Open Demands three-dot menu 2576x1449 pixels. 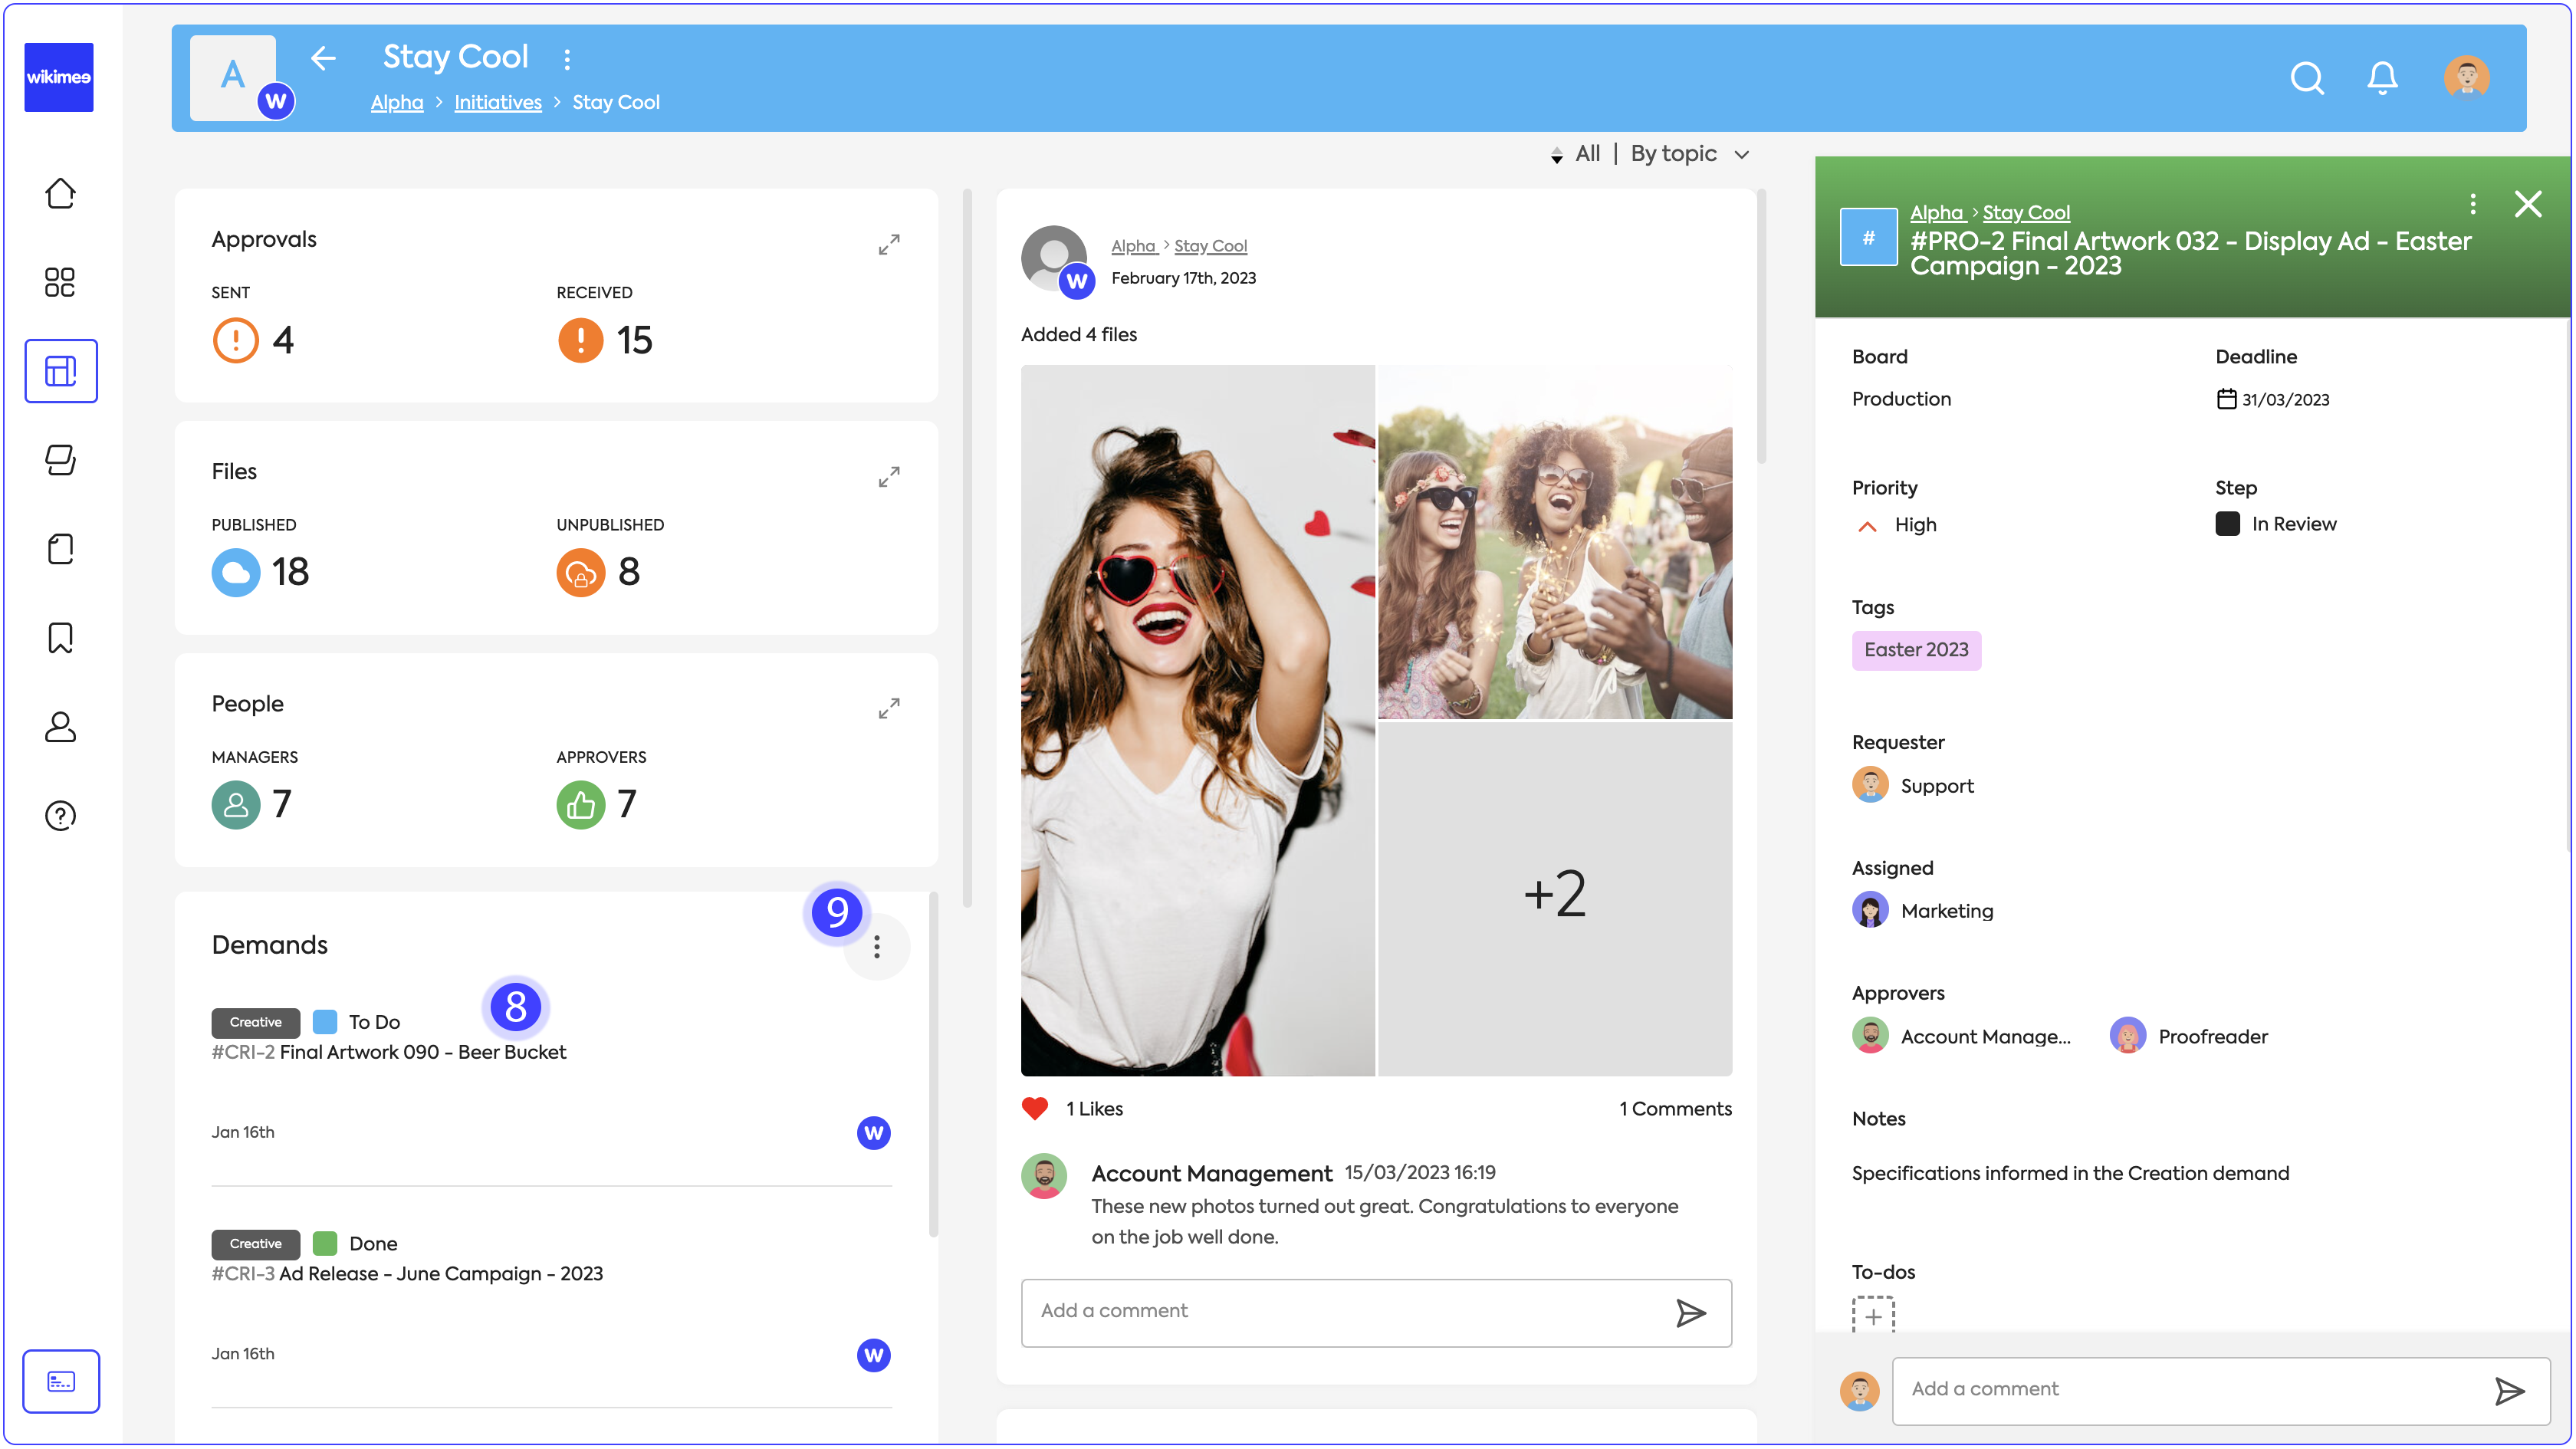[x=876, y=947]
